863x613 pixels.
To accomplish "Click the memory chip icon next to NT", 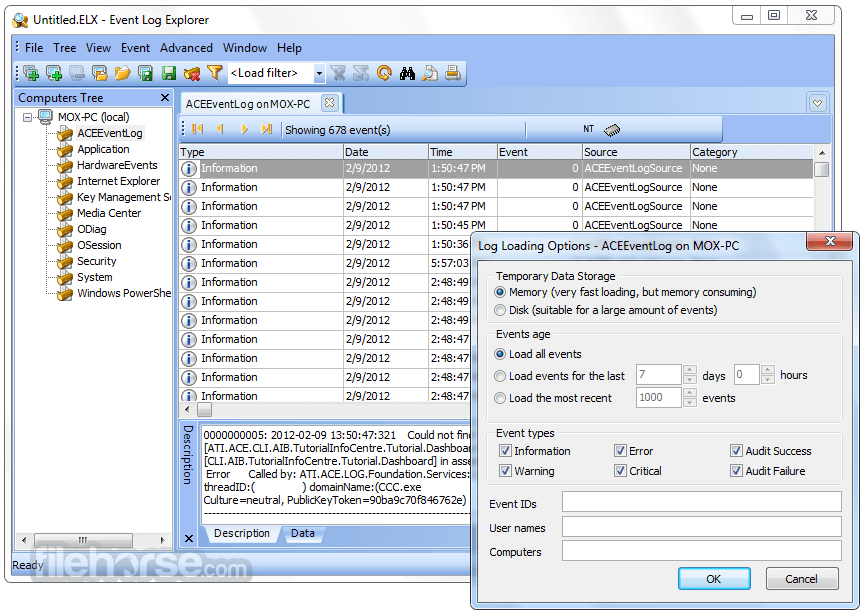I will [x=611, y=130].
